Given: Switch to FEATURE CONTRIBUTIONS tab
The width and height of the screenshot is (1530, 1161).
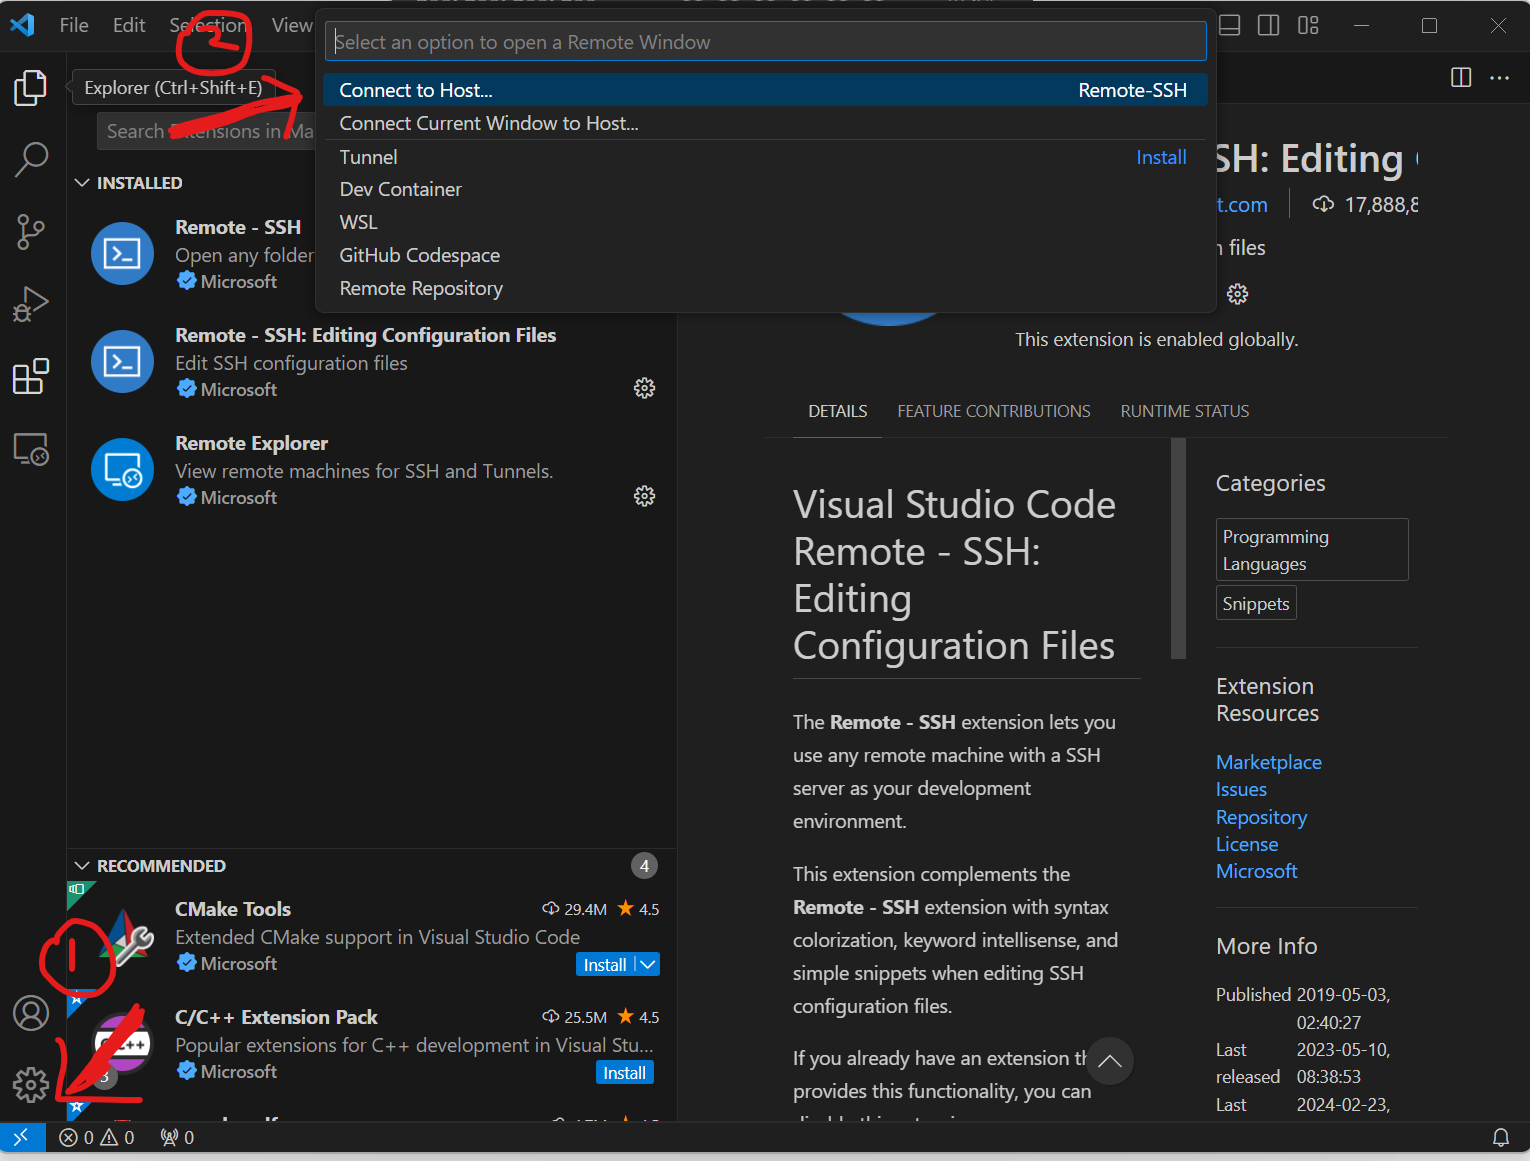Looking at the screenshot, I should (x=994, y=411).
